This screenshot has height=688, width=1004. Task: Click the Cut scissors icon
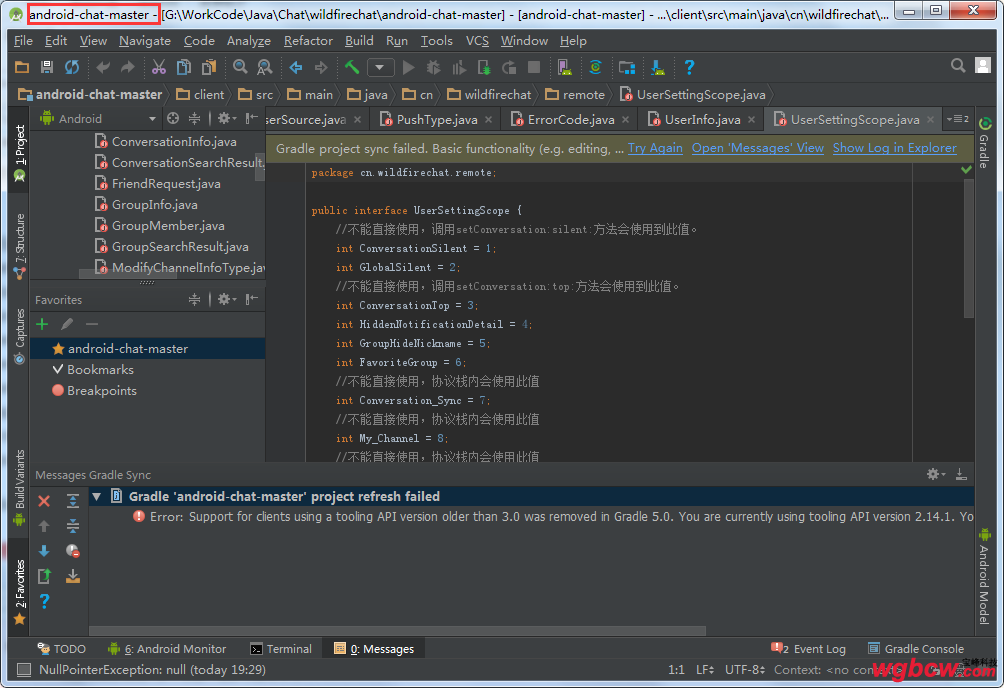(158, 67)
